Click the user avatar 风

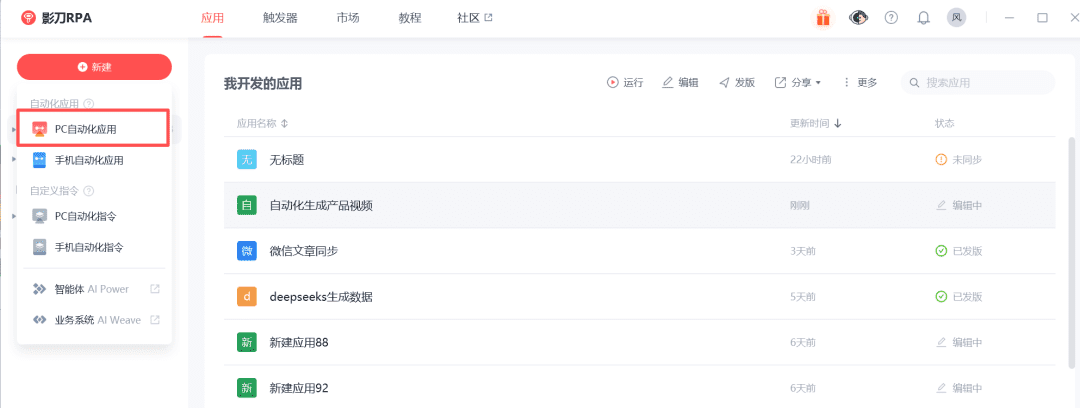click(x=956, y=18)
